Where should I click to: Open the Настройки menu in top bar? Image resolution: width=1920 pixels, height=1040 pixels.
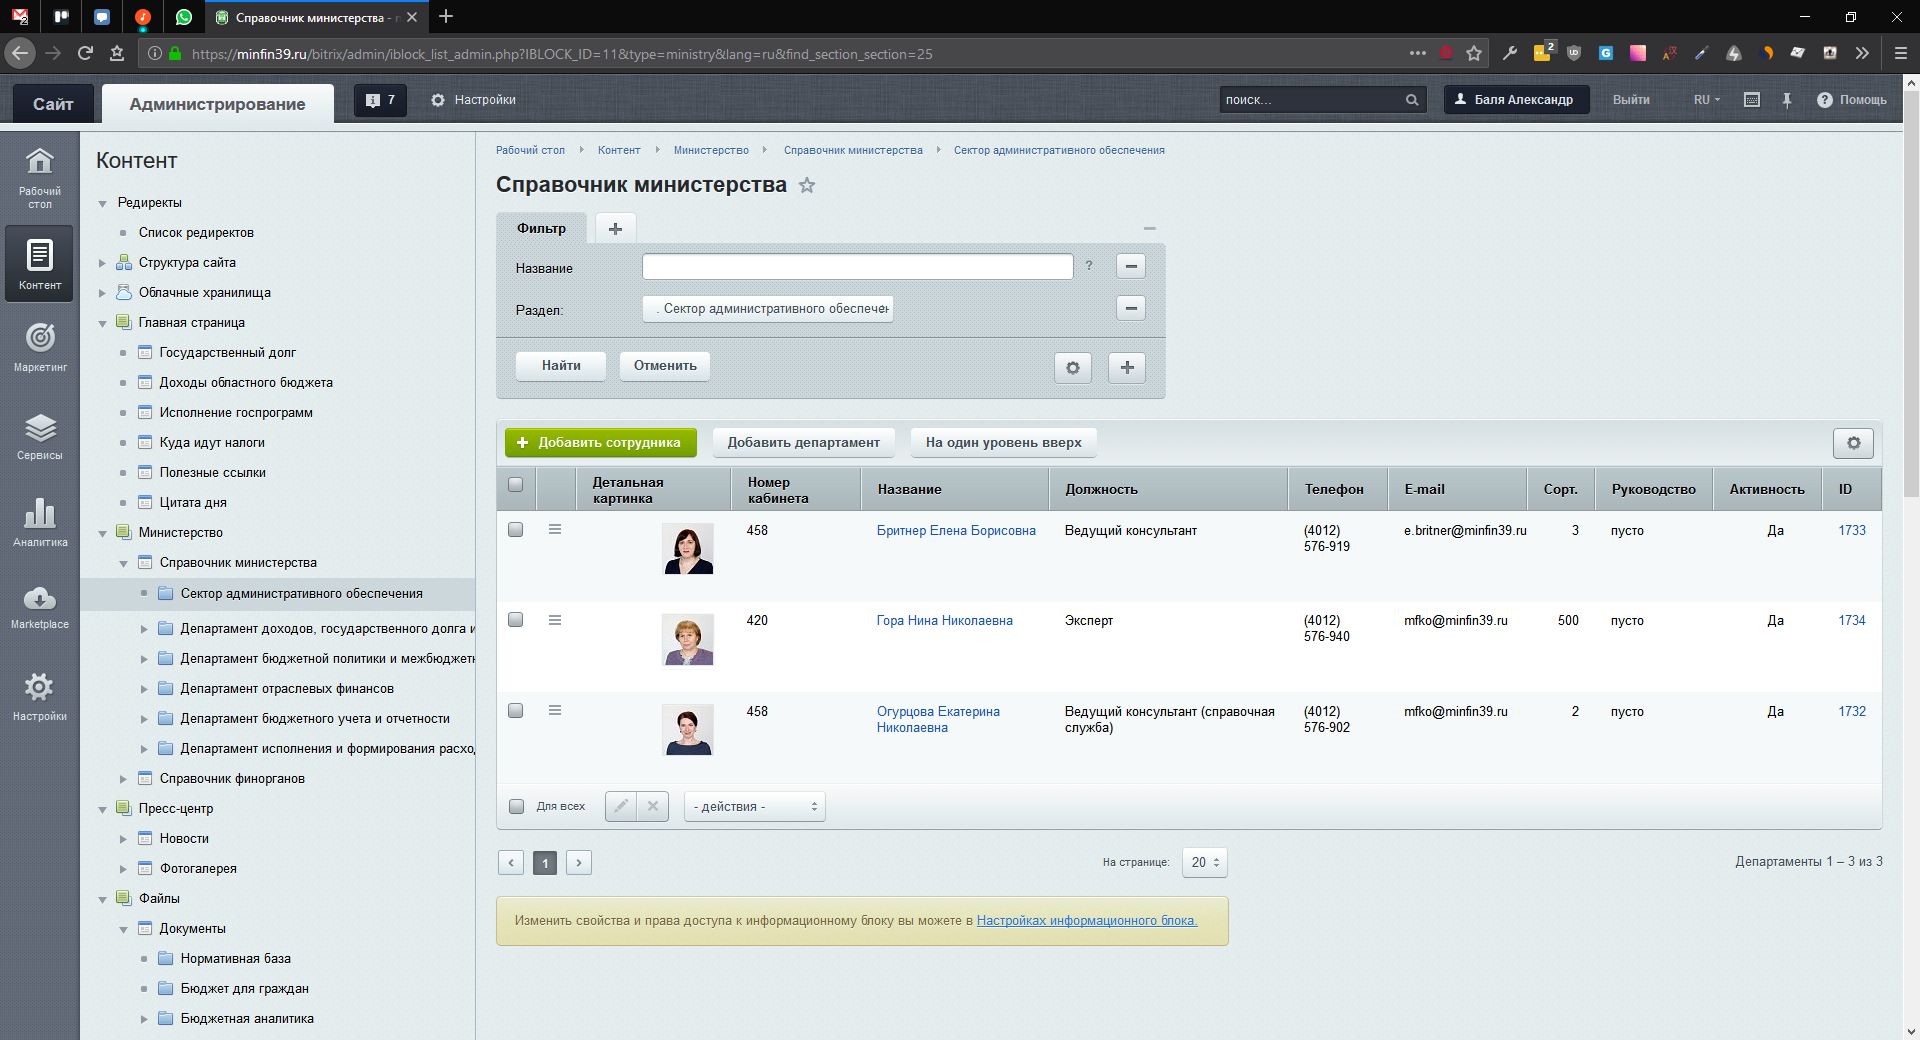(x=473, y=100)
